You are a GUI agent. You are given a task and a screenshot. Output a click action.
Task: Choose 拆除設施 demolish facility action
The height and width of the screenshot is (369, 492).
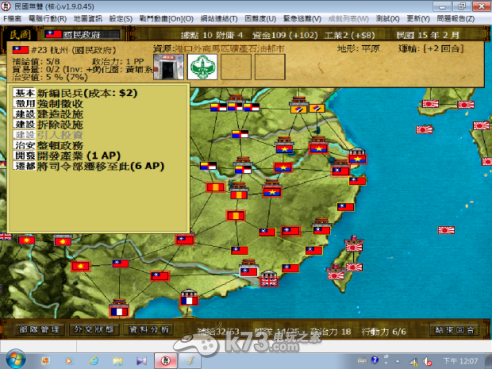(x=48, y=124)
